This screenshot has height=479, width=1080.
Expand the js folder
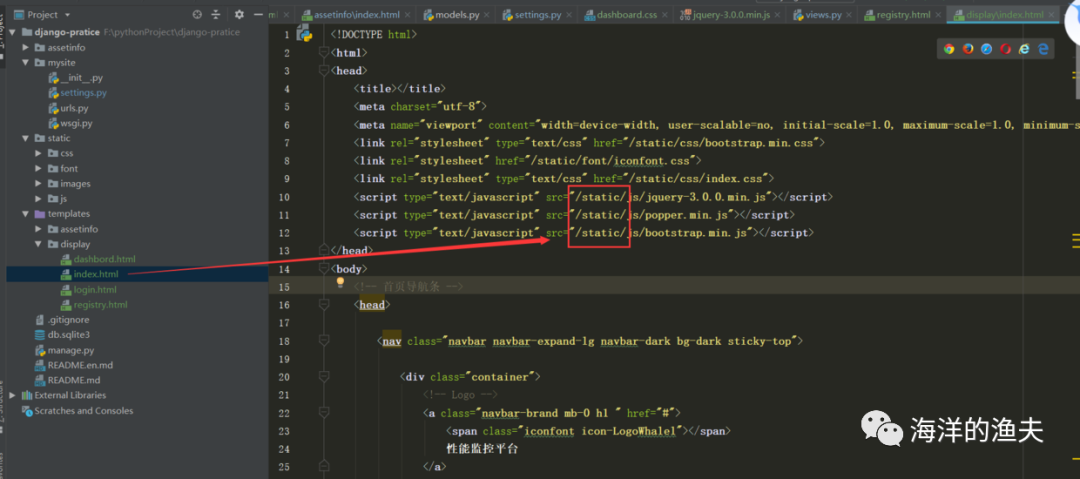coord(39,198)
